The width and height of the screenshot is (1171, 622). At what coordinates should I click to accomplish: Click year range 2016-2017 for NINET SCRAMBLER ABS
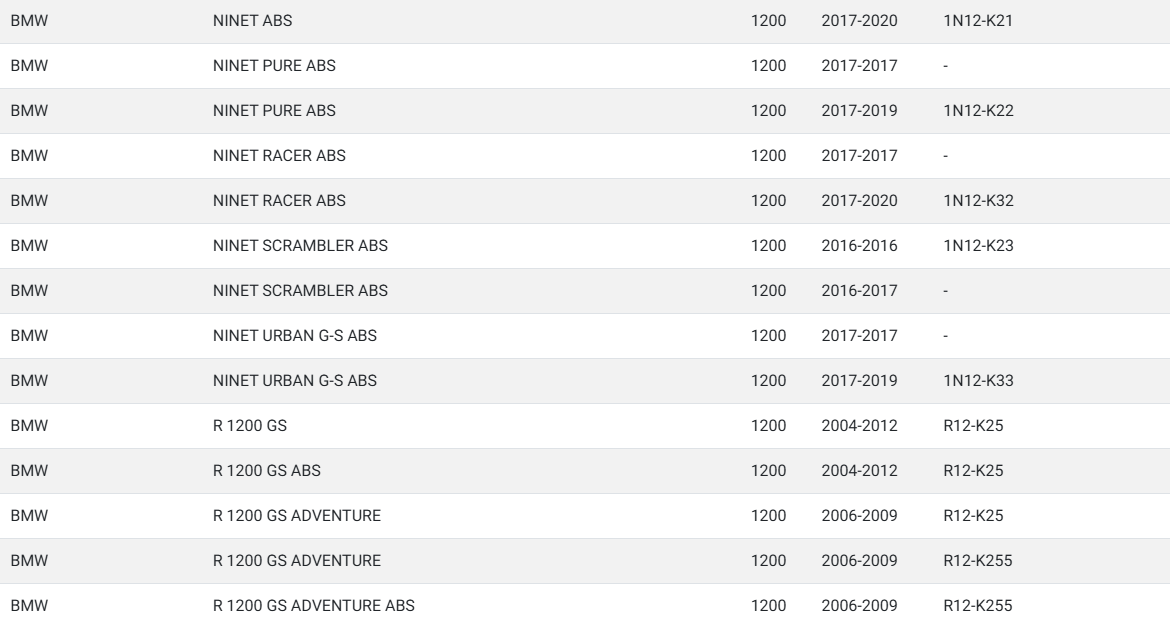860,290
